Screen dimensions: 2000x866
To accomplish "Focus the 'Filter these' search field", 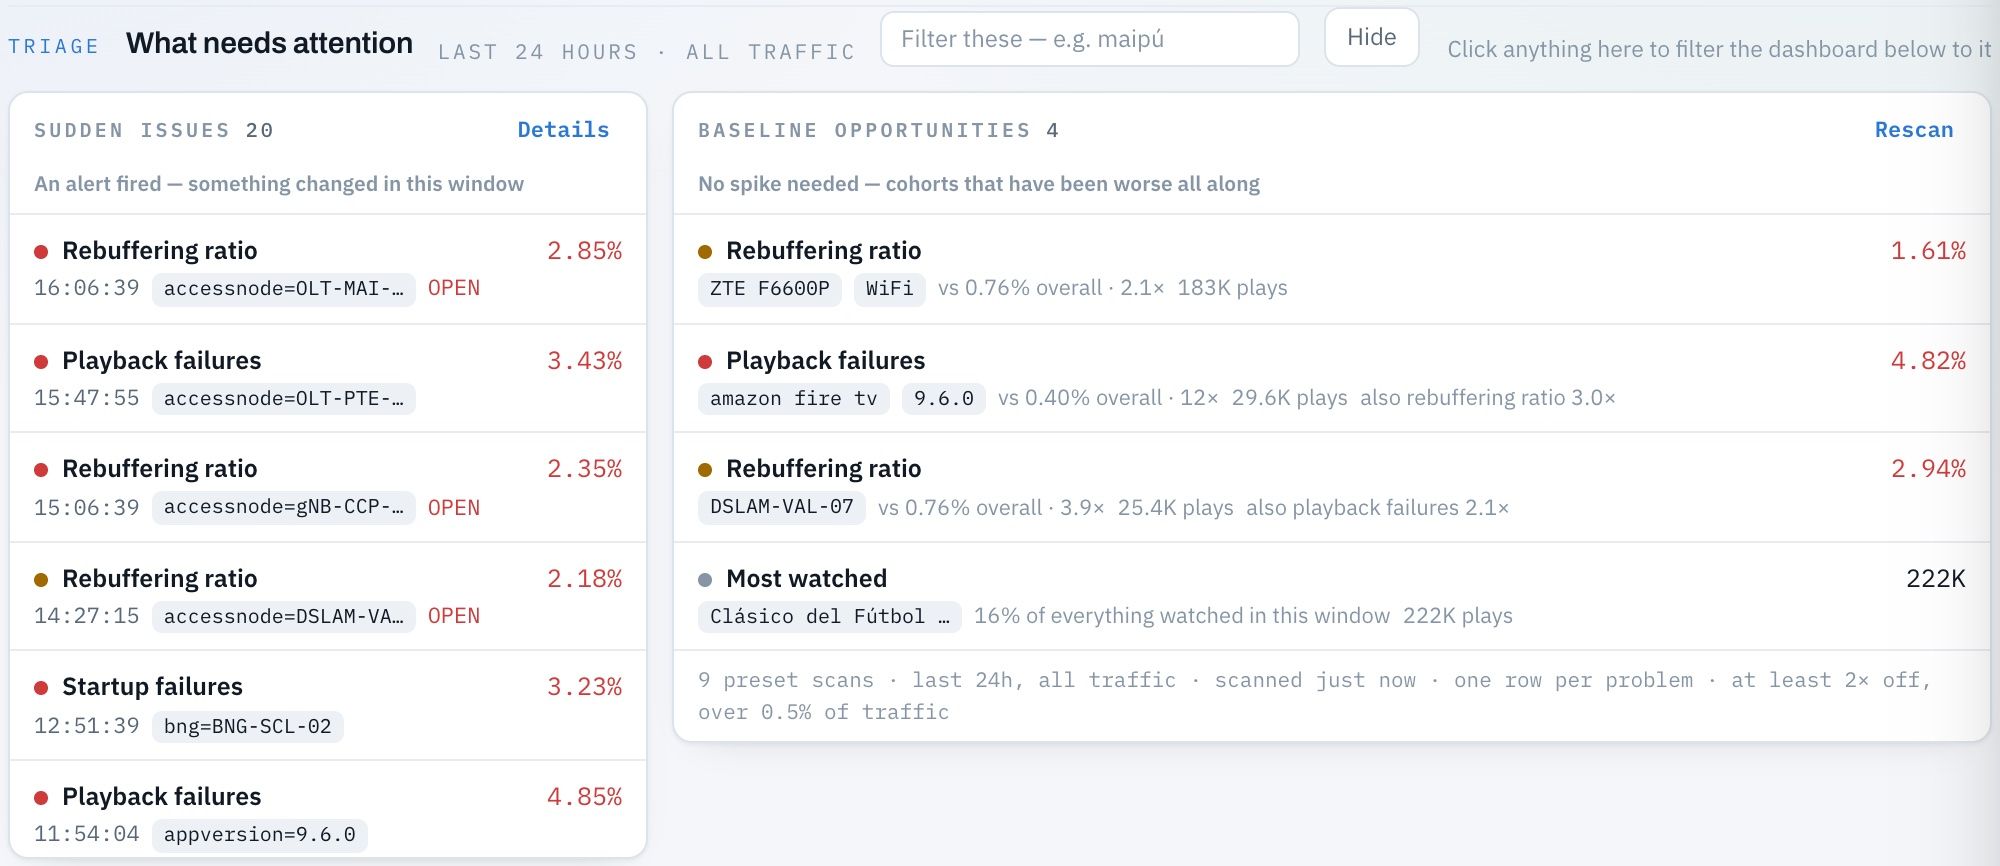I will point(1089,39).
